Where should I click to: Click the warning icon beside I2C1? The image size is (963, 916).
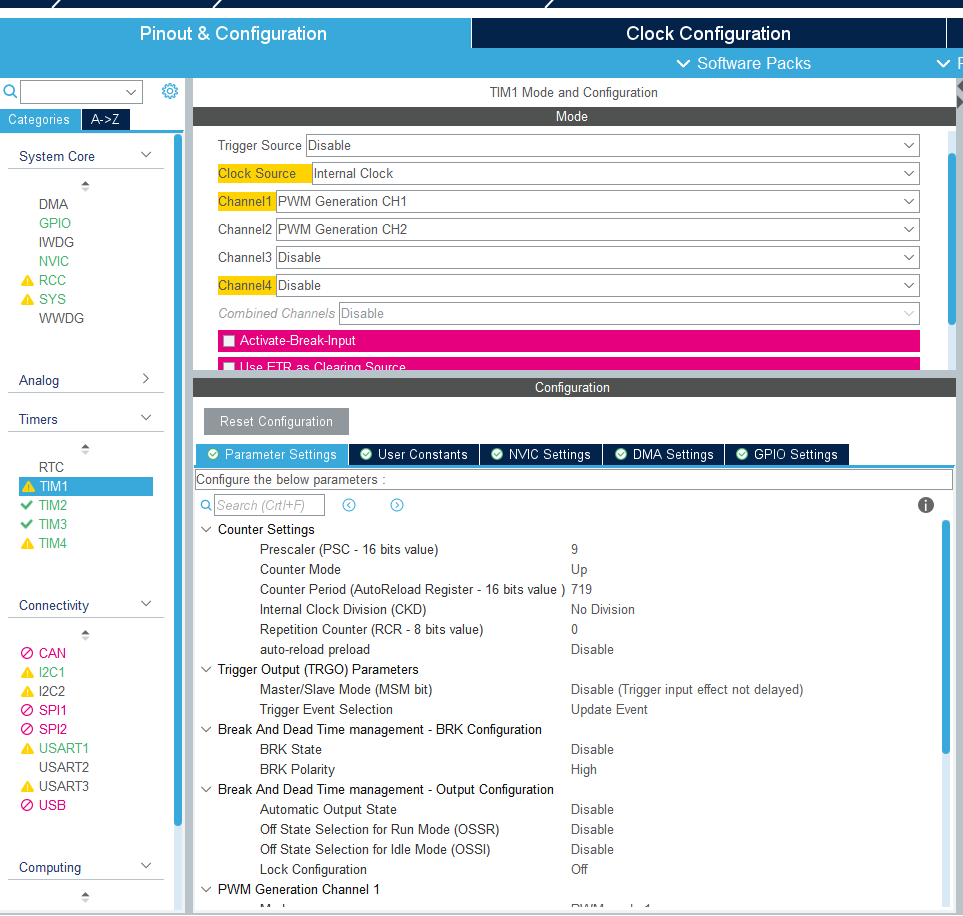pyautogui.click(x=27, y=673)
